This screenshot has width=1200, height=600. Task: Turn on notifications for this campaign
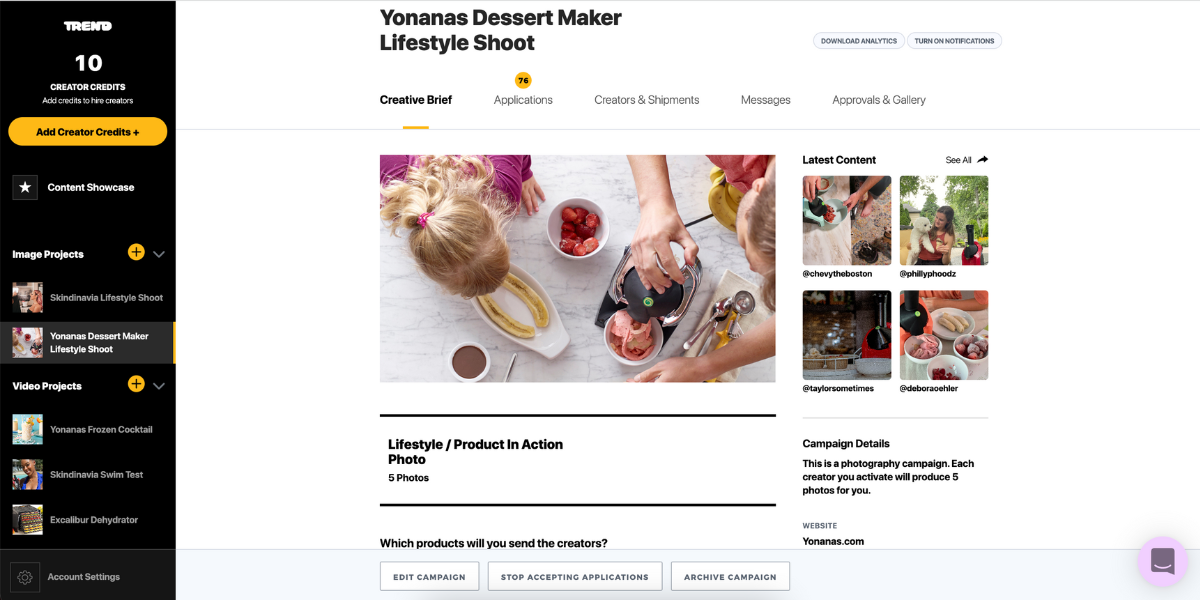coord(954,41)
